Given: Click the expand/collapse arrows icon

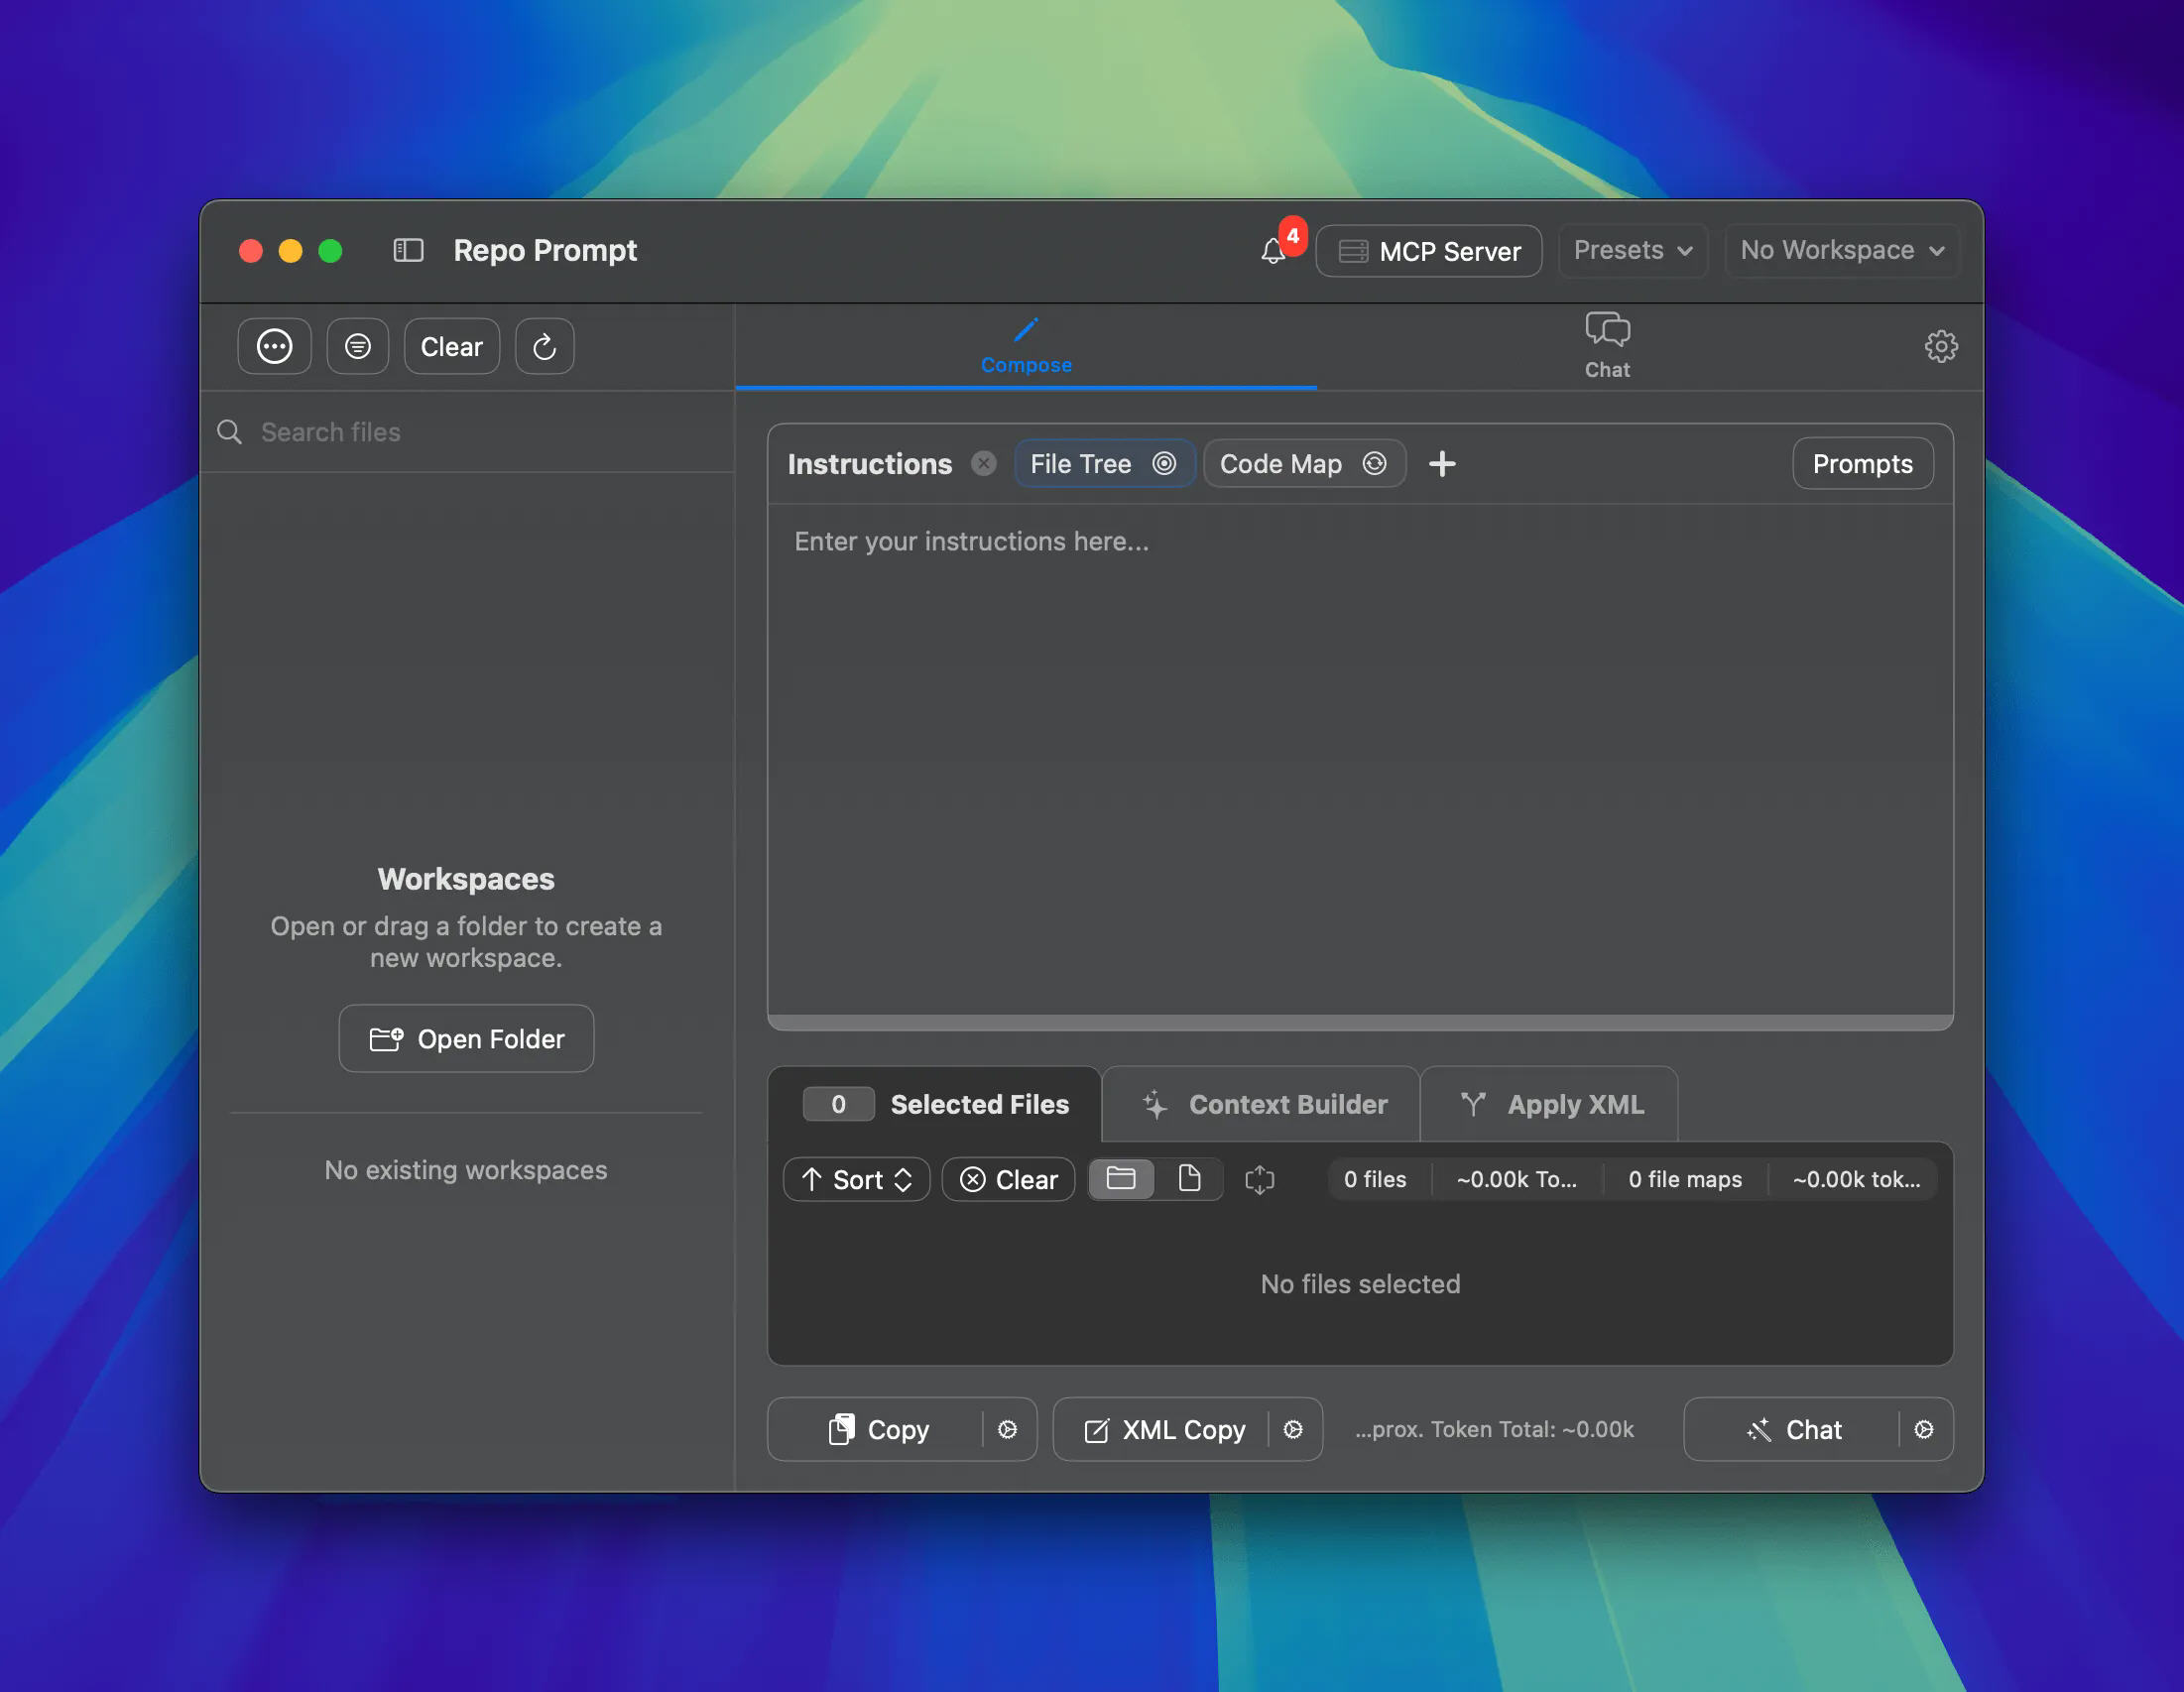Looking at the screenshot, I should tap(1259, 1180).
